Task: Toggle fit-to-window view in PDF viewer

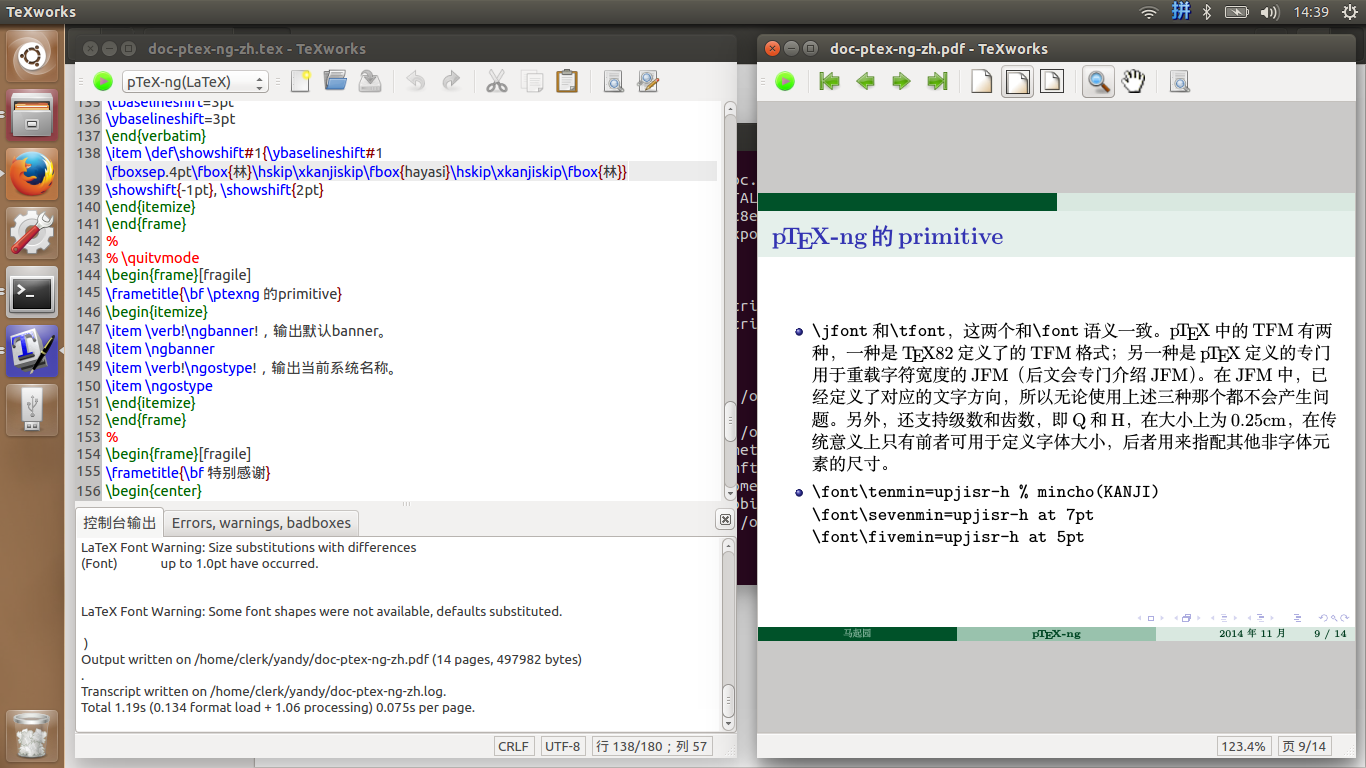Action: pos(1052,82)
